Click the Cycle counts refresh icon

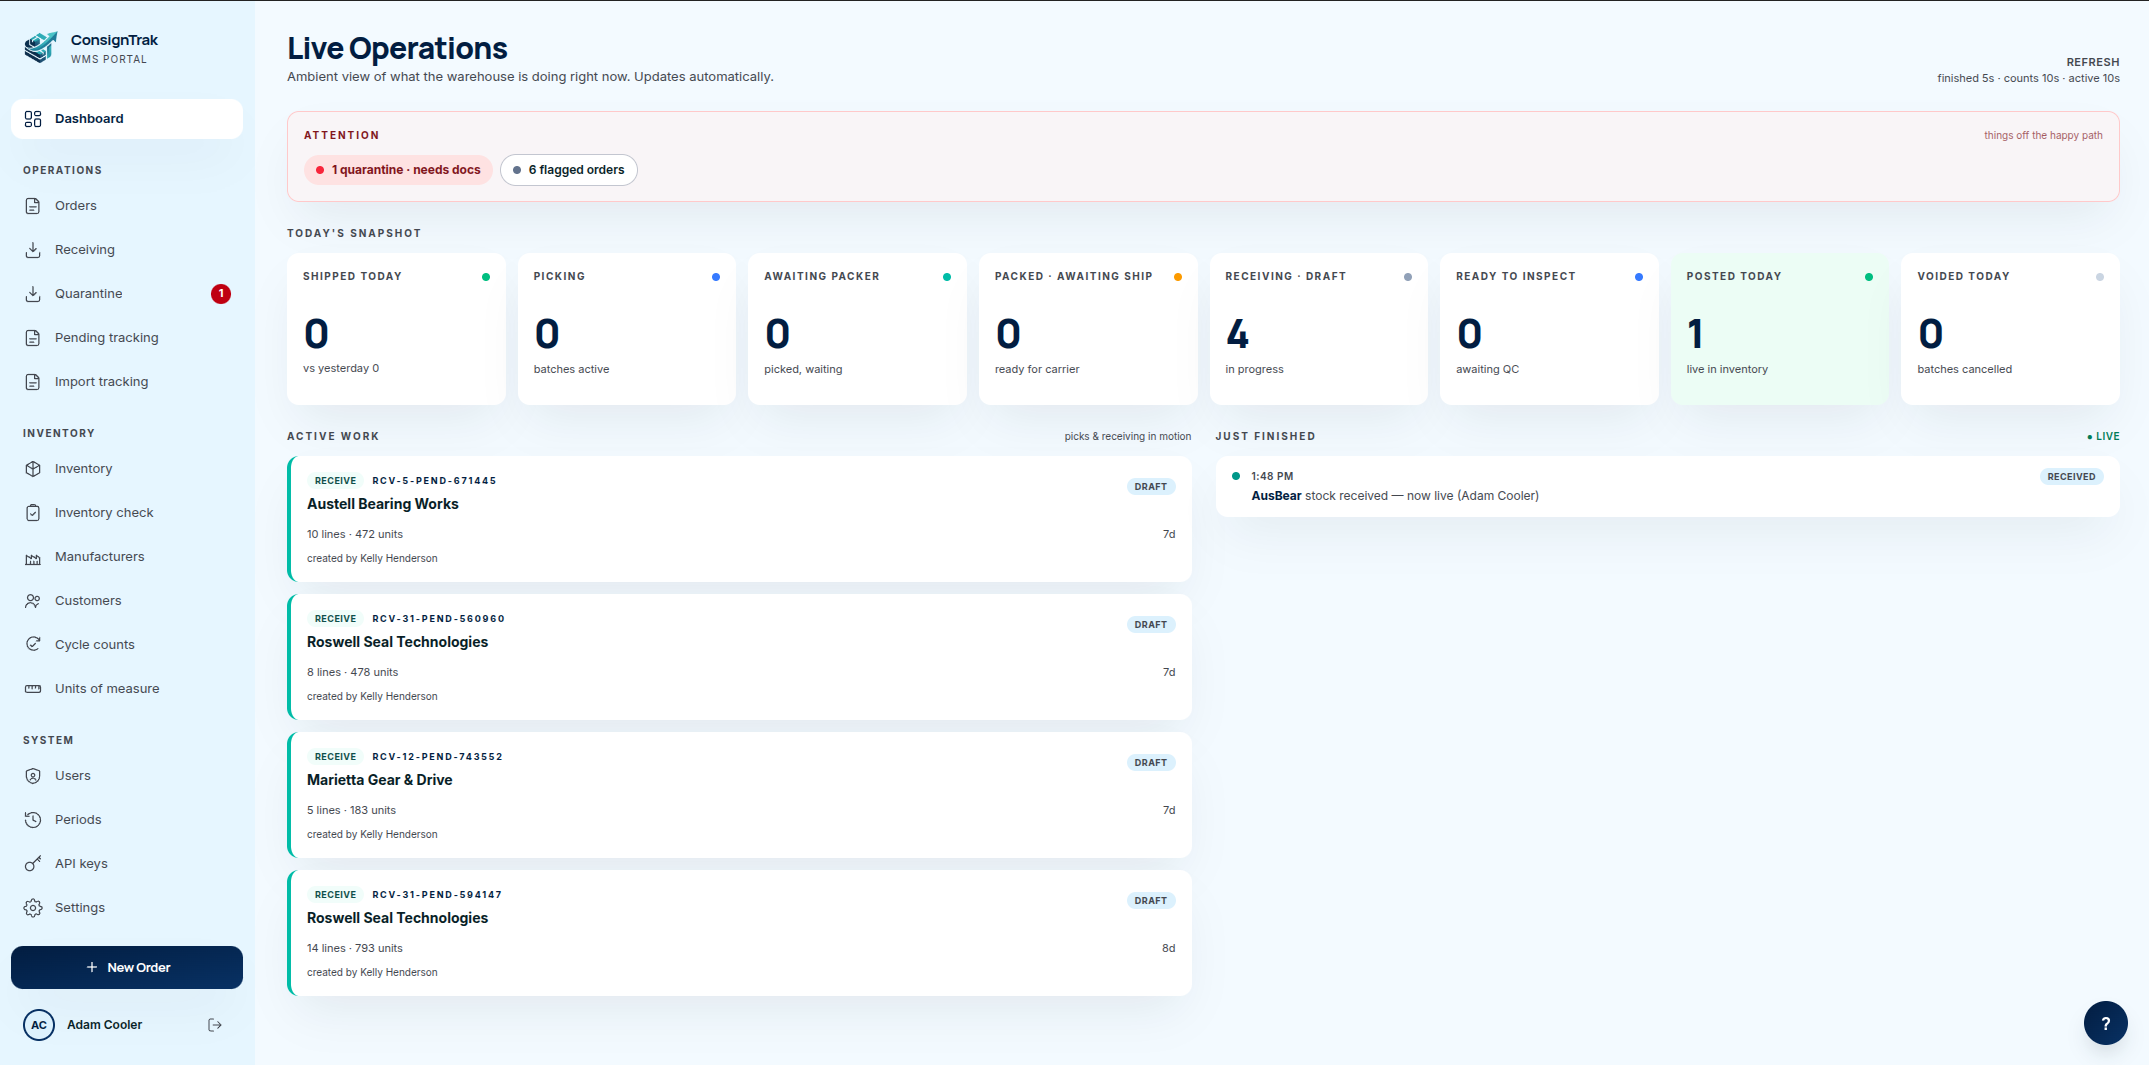click(33, 645)
